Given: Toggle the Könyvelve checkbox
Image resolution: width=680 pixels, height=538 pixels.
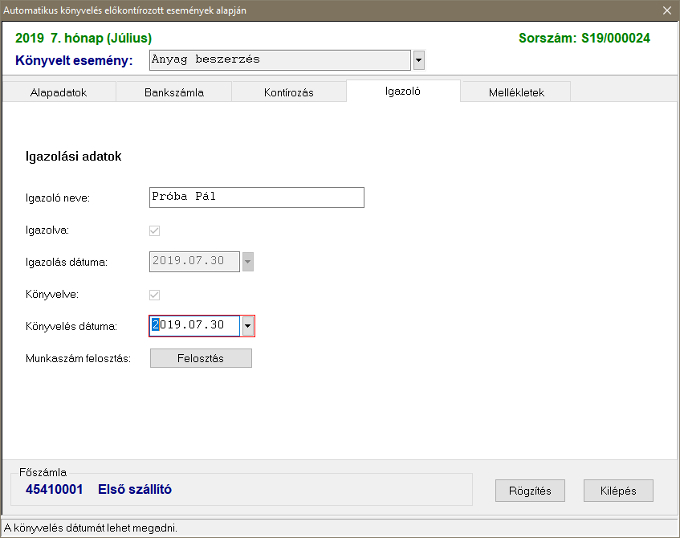Looking at the screenshot, I should (155, 295).
